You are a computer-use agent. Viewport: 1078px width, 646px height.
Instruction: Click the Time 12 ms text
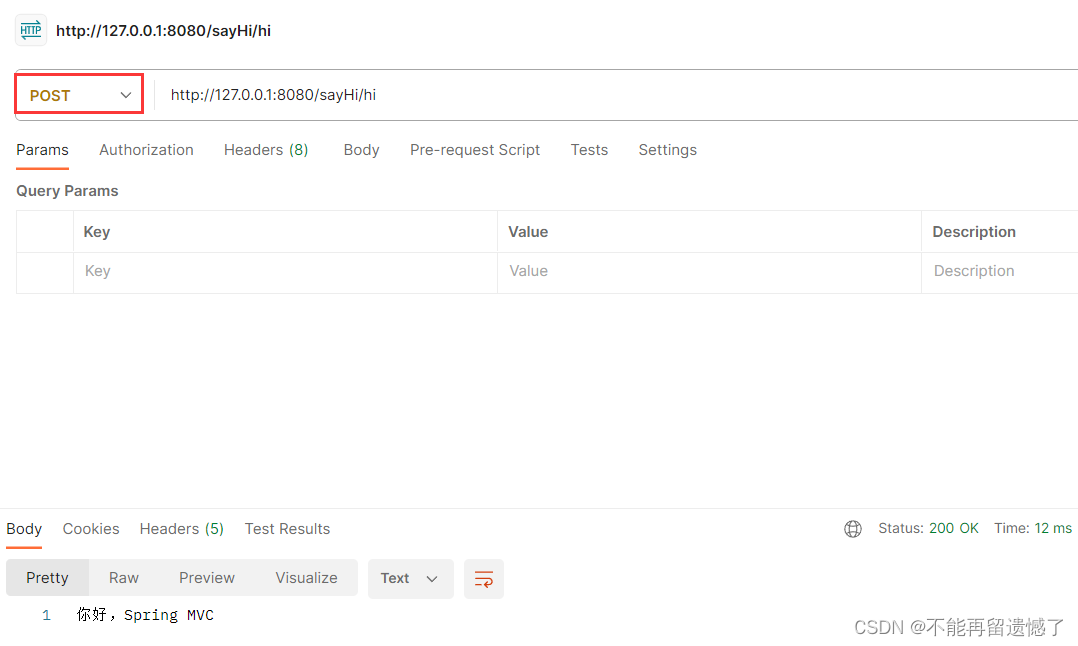click(1033, 528)
